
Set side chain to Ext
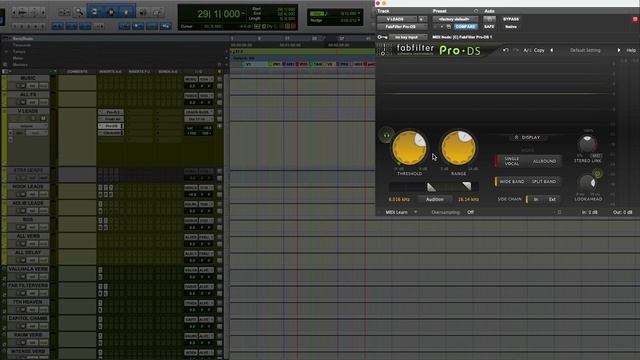coord(552,199)
